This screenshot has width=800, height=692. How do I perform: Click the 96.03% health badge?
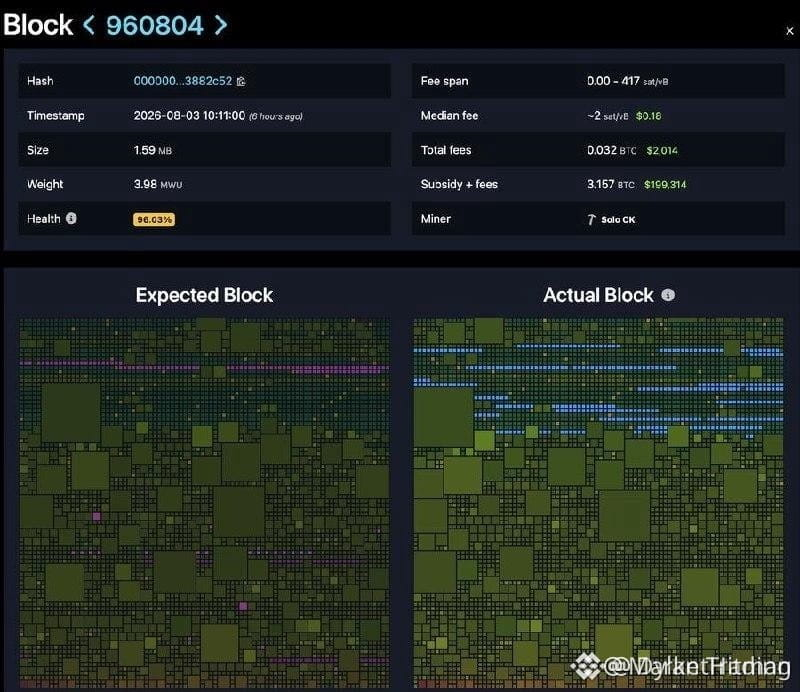tap(154, 219)
